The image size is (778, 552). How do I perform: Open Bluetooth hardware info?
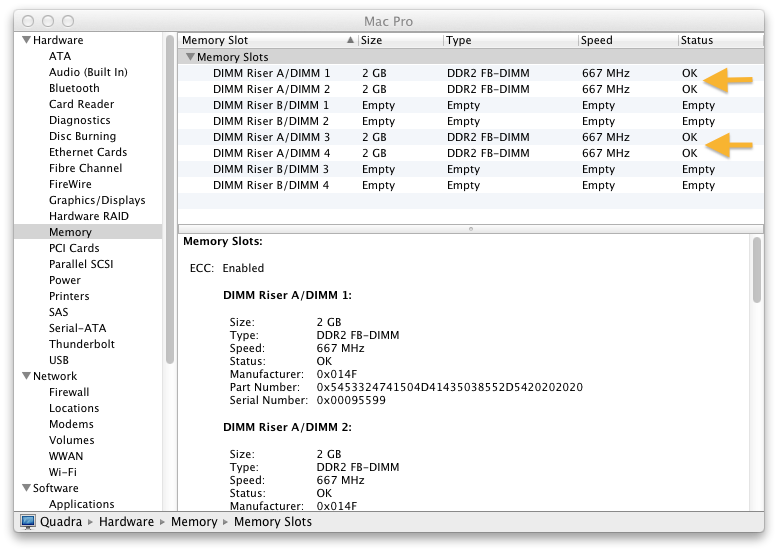pyautogui.click(x=74, y=88)
